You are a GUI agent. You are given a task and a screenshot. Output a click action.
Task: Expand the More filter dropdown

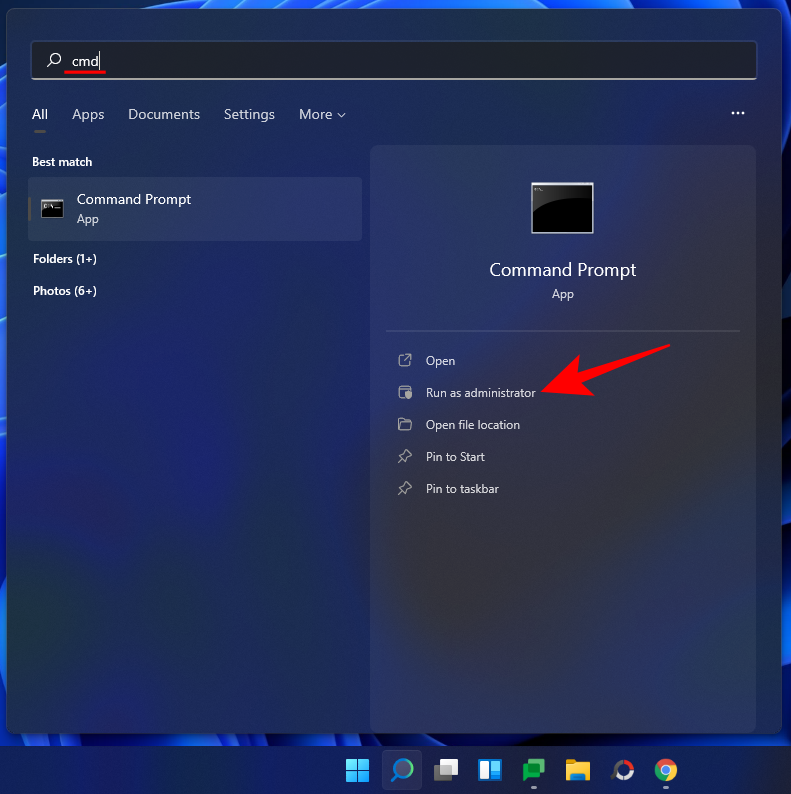click(322, 115)
